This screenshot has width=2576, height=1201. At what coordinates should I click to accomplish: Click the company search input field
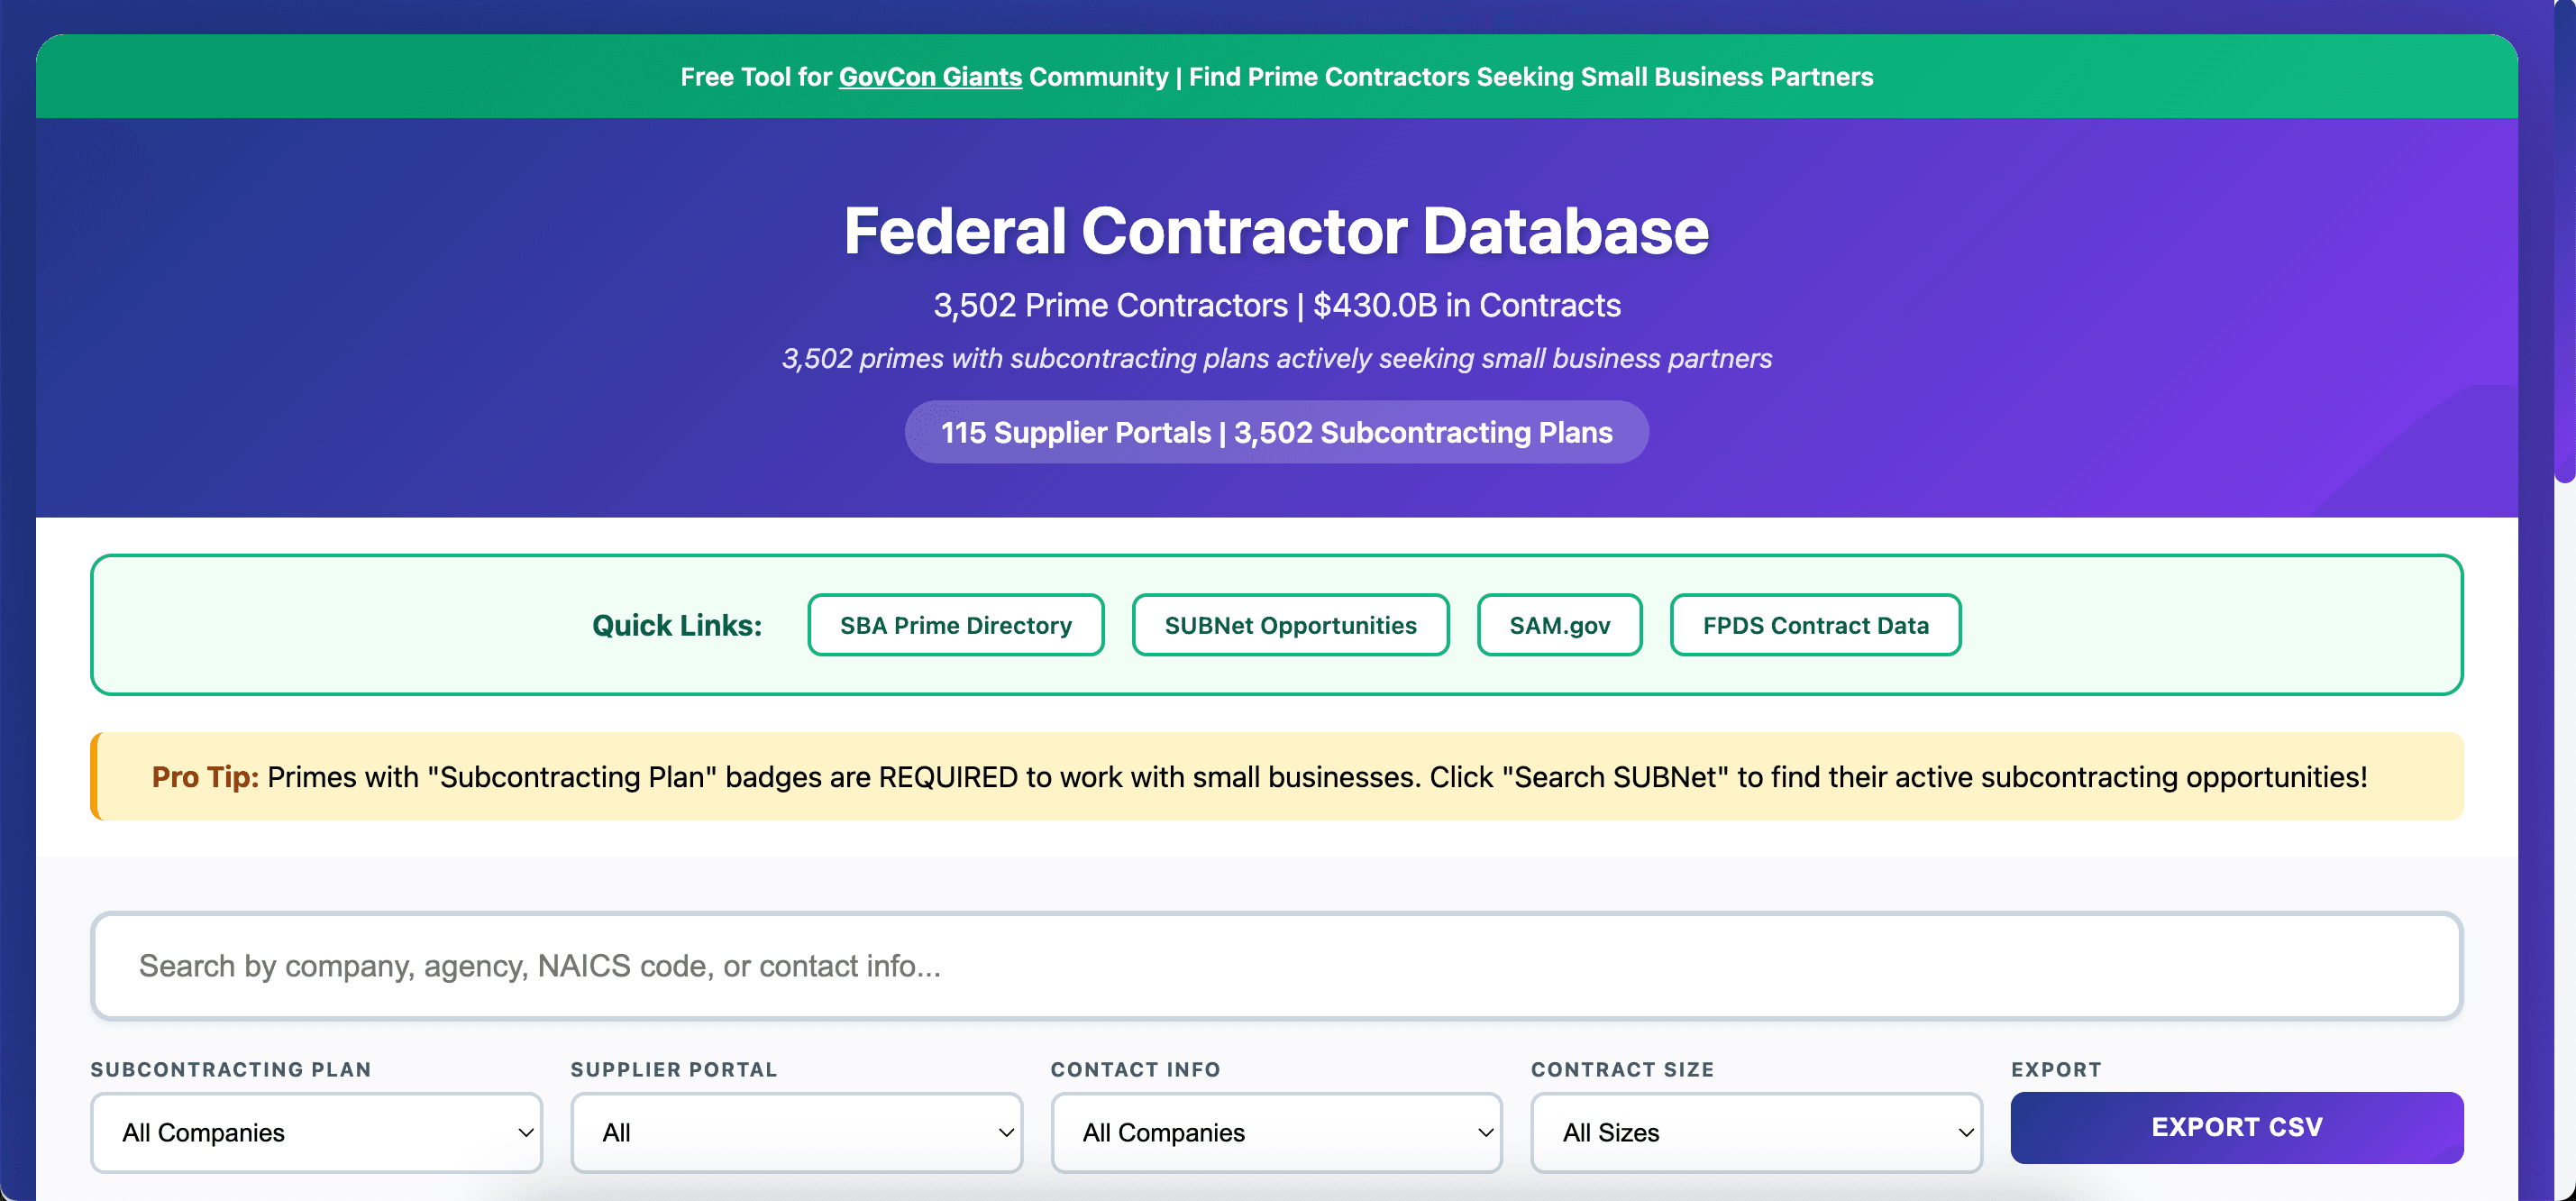(x=1276, y=966)
